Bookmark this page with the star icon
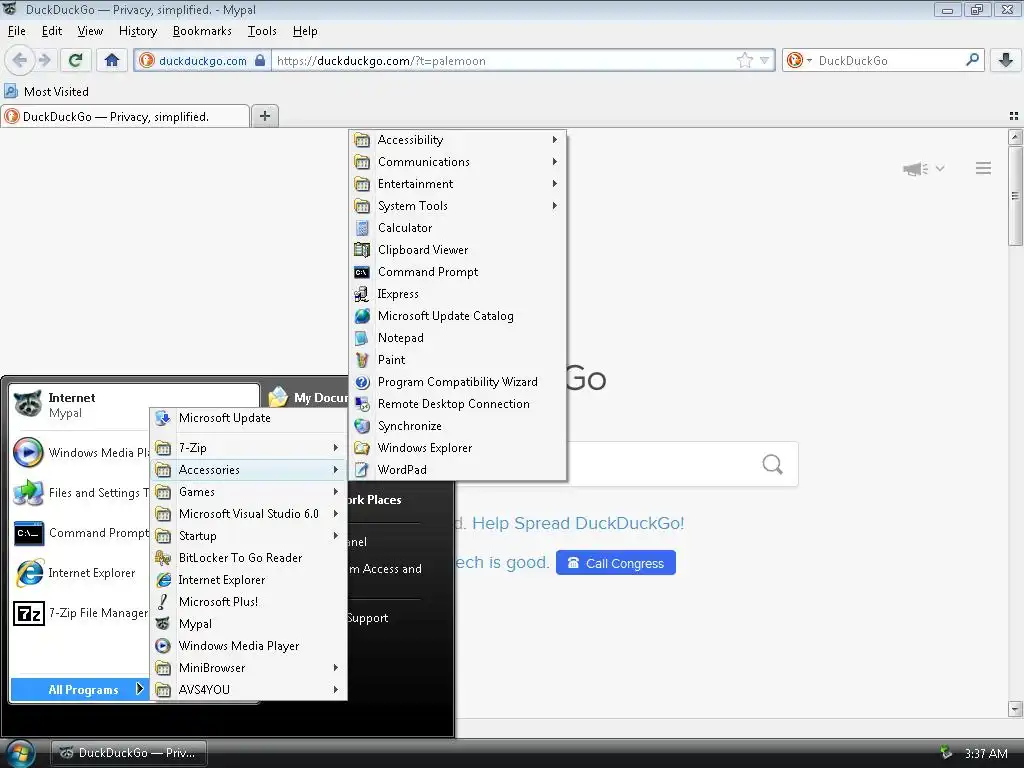 pos(744,61)
